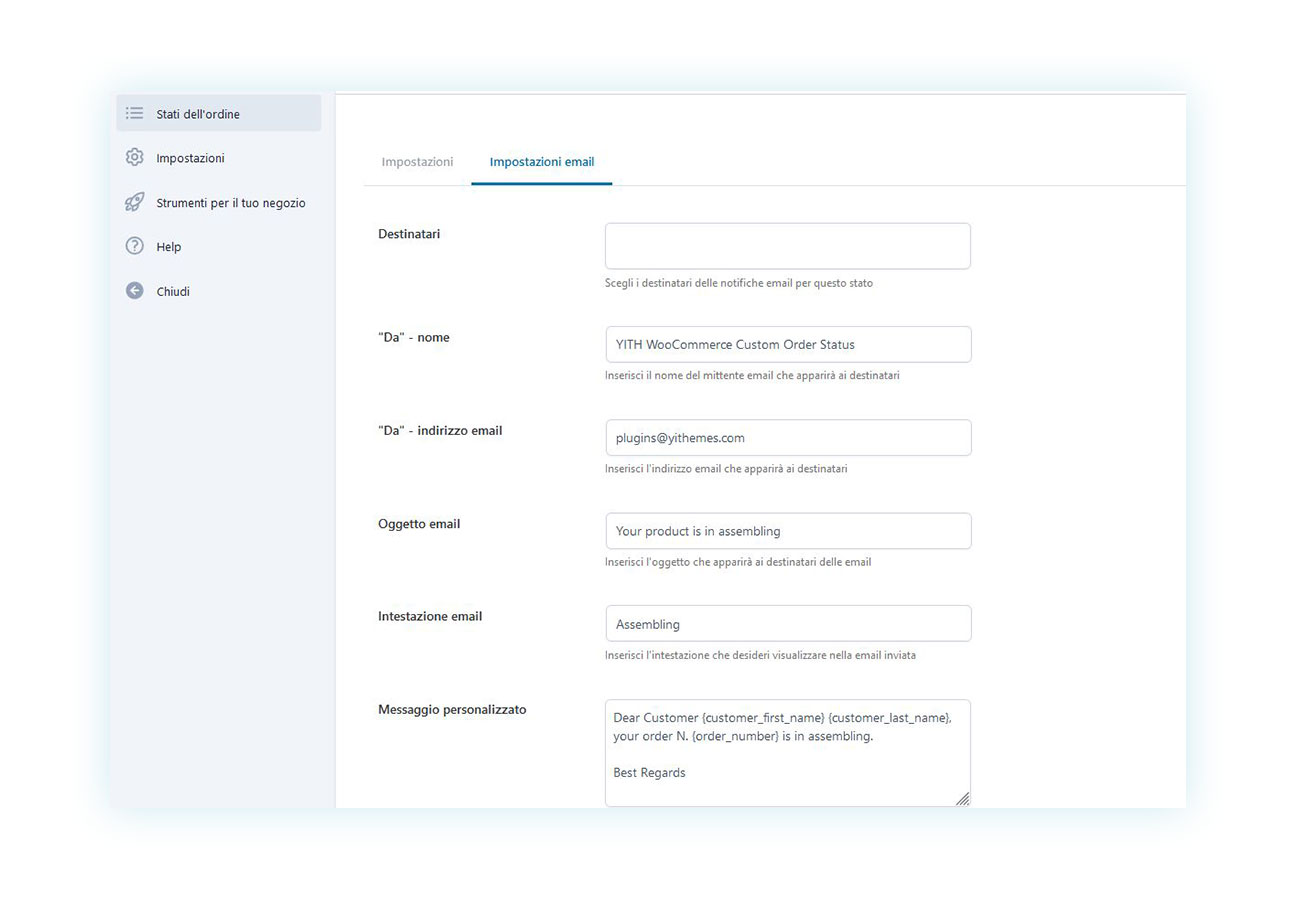This screenshot has width=1300, height=907.
Task: Click the Oggetto email label
Action: point(419,524)
